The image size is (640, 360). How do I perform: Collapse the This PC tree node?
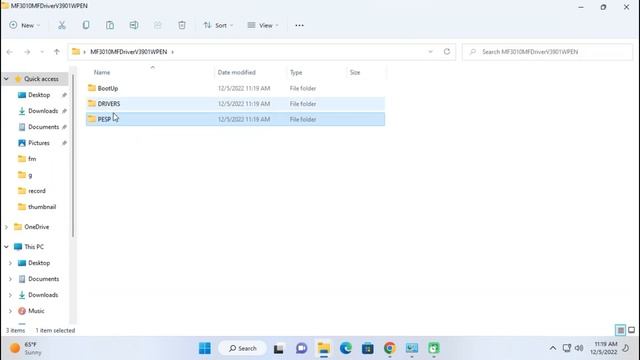[6, 247]
